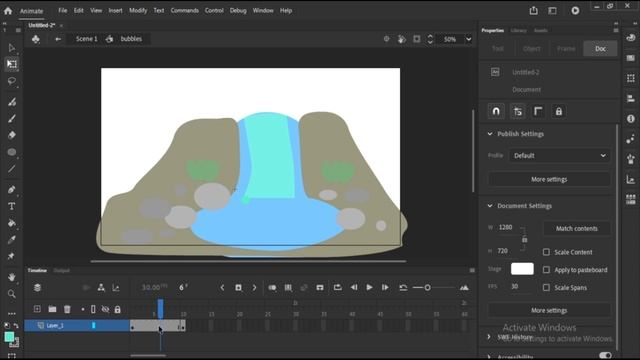Insert a keyframe in the timeline
The width and height of the screenshot is (640, 360).
[238, 288]
